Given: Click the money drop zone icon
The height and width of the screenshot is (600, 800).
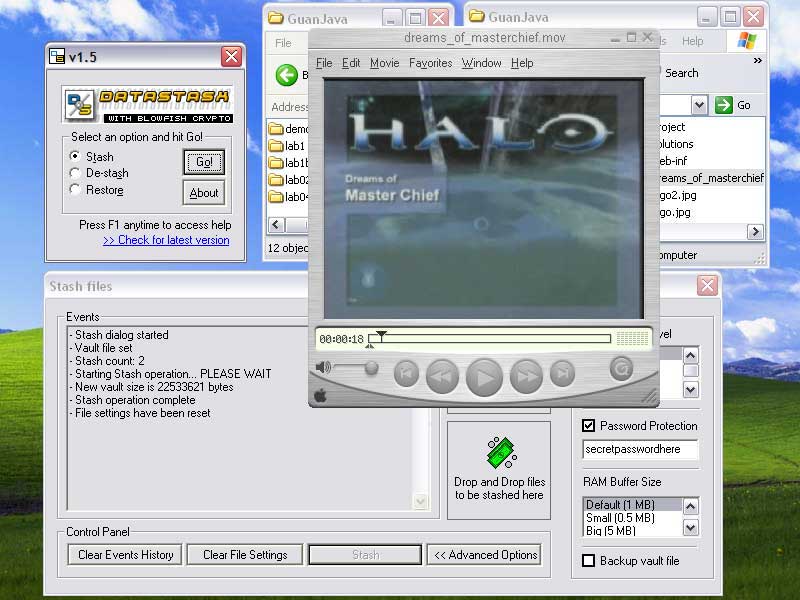Looking at the screenshot, I should click(500, 453).
